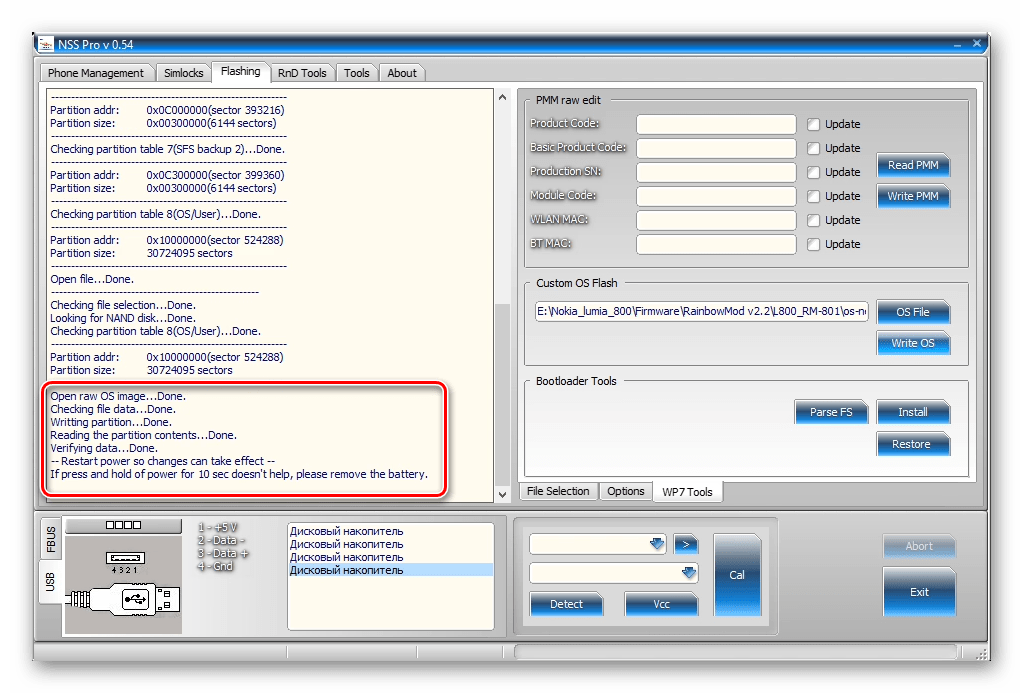Click the Write OS button
This screenshot has height=693, width=1023.
[x=913, y=343]
